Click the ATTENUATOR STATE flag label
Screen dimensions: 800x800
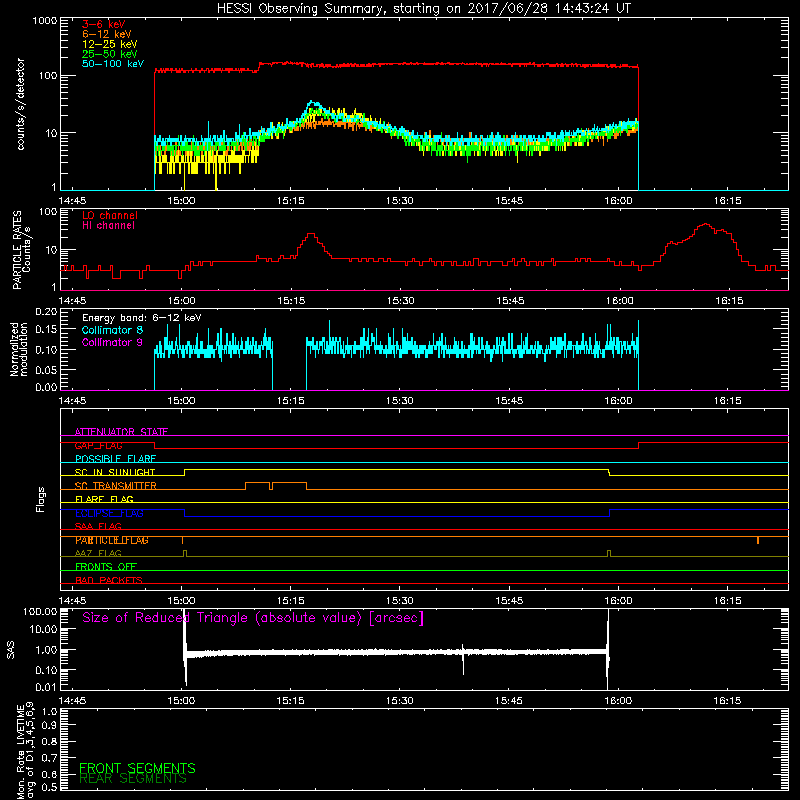[x=121, y=432]
